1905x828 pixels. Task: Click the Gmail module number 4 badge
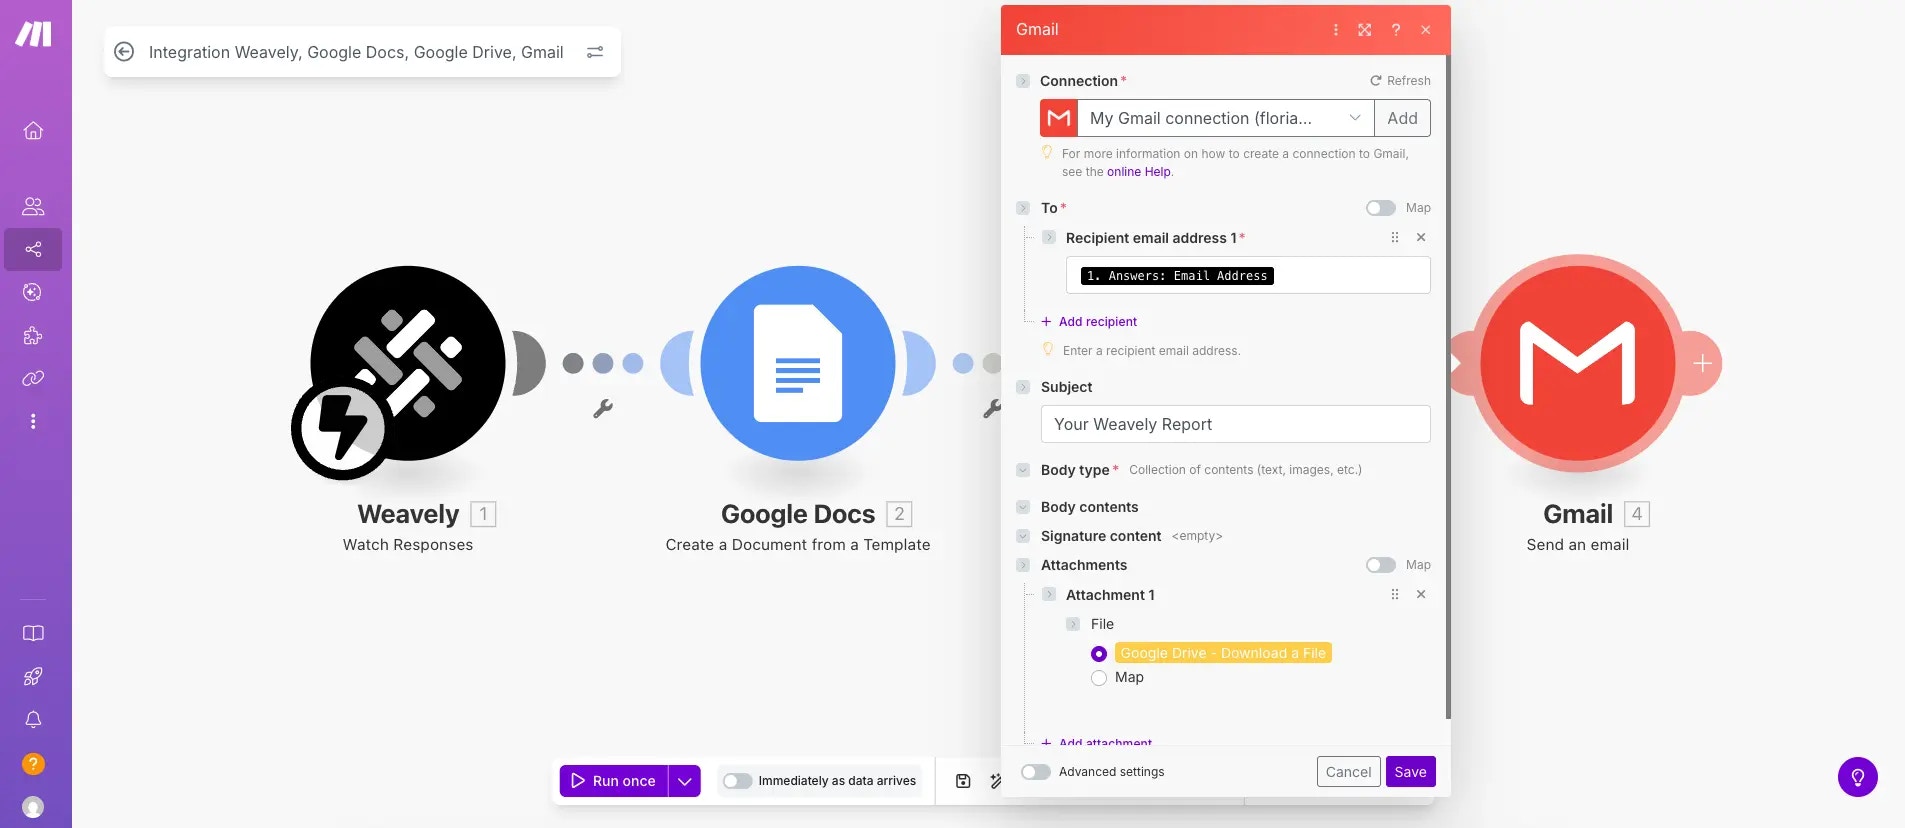pos(1637,514)
